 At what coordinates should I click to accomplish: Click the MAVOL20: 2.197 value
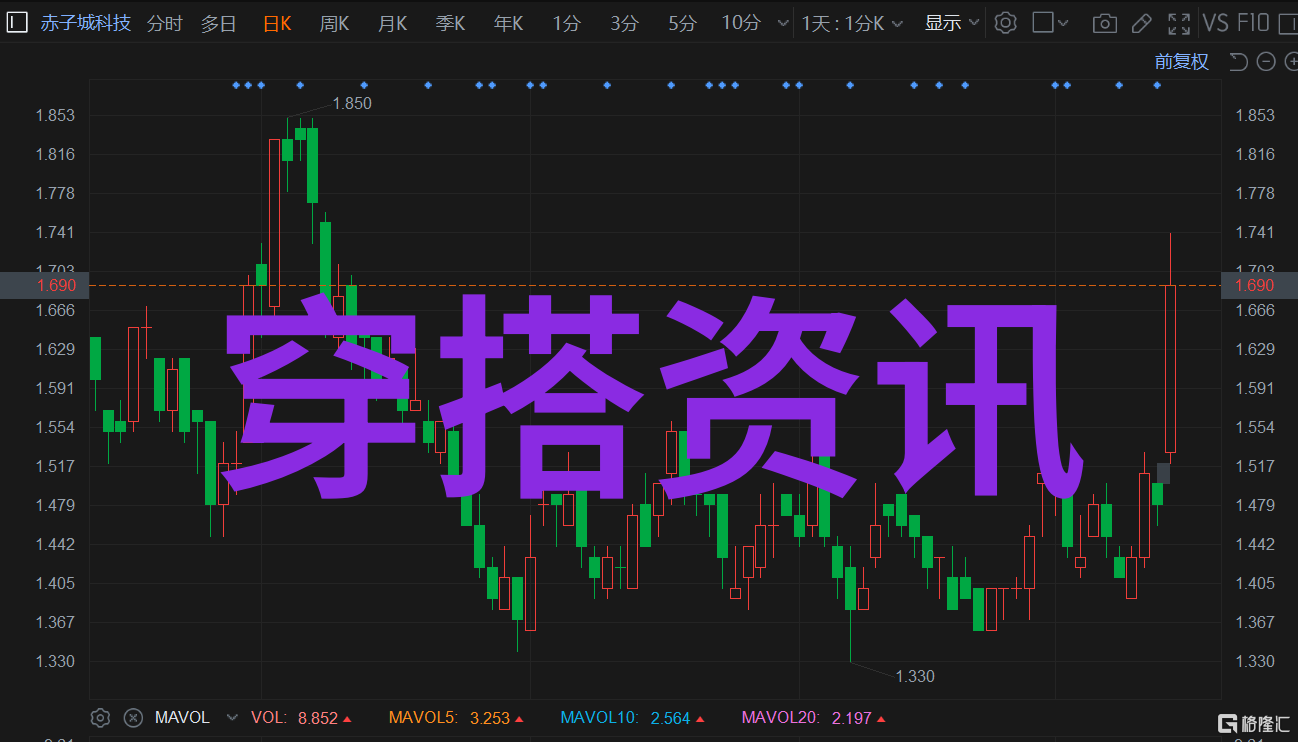coord(813,718)
